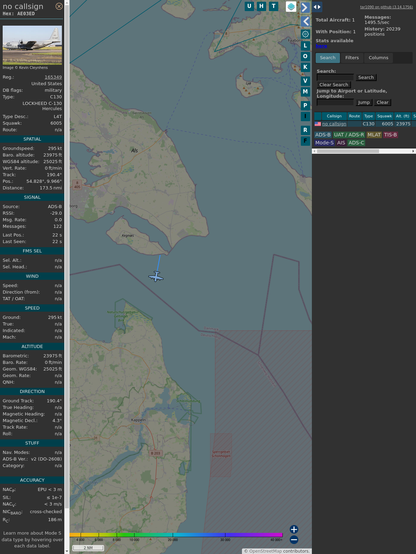
Task: Click the SPATIAL section header
Action: 32,139
